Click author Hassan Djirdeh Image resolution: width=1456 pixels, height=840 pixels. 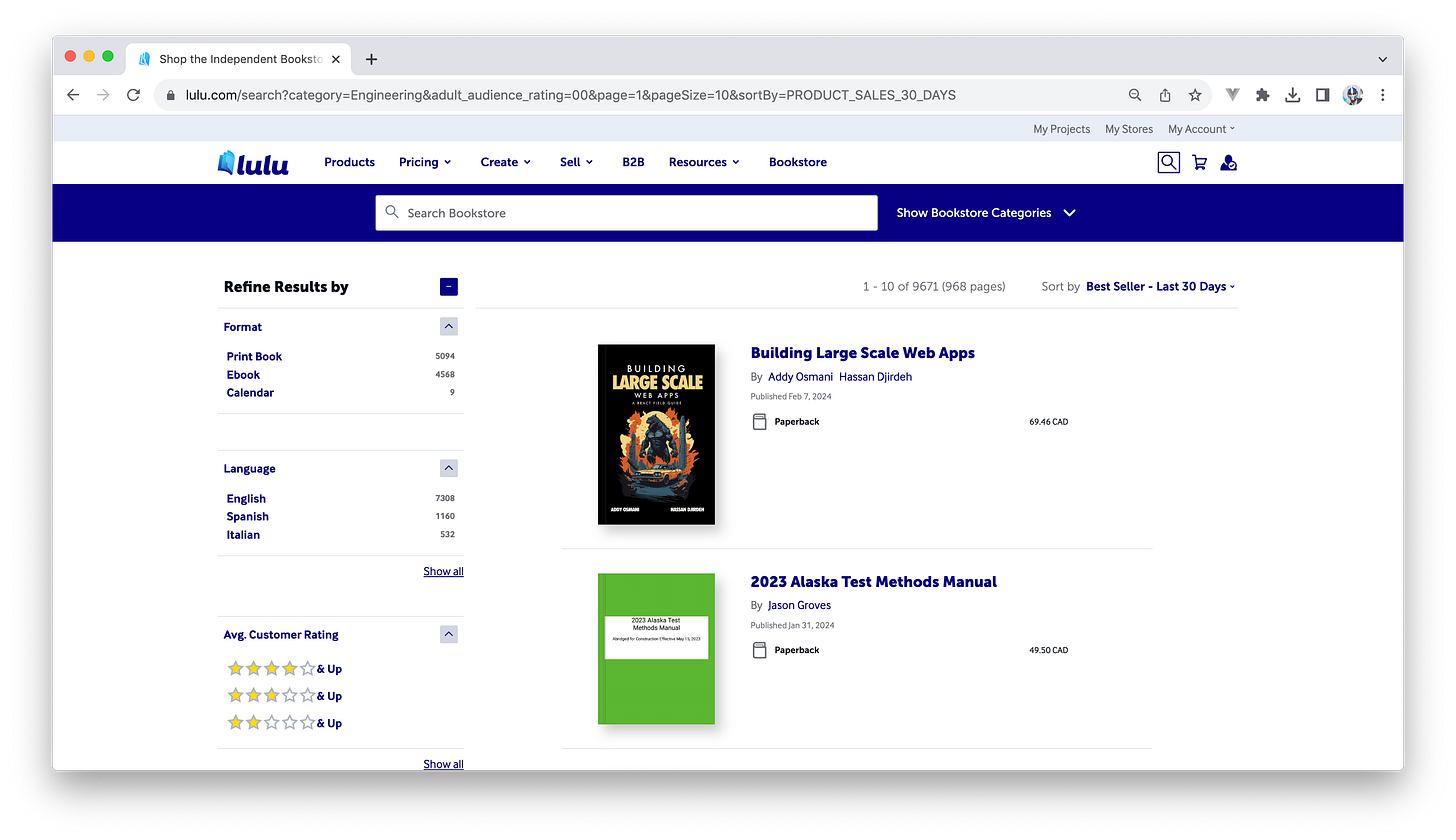pos(875,377)
